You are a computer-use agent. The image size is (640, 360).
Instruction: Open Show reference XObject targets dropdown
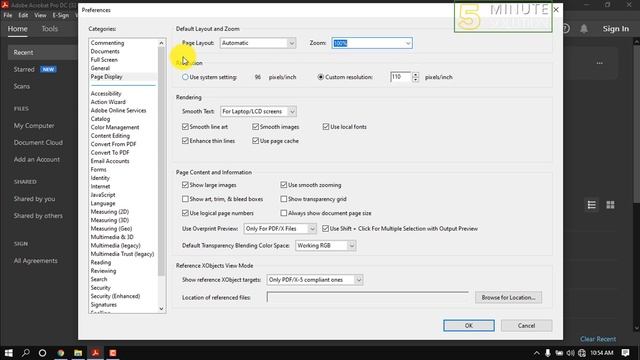315,280
